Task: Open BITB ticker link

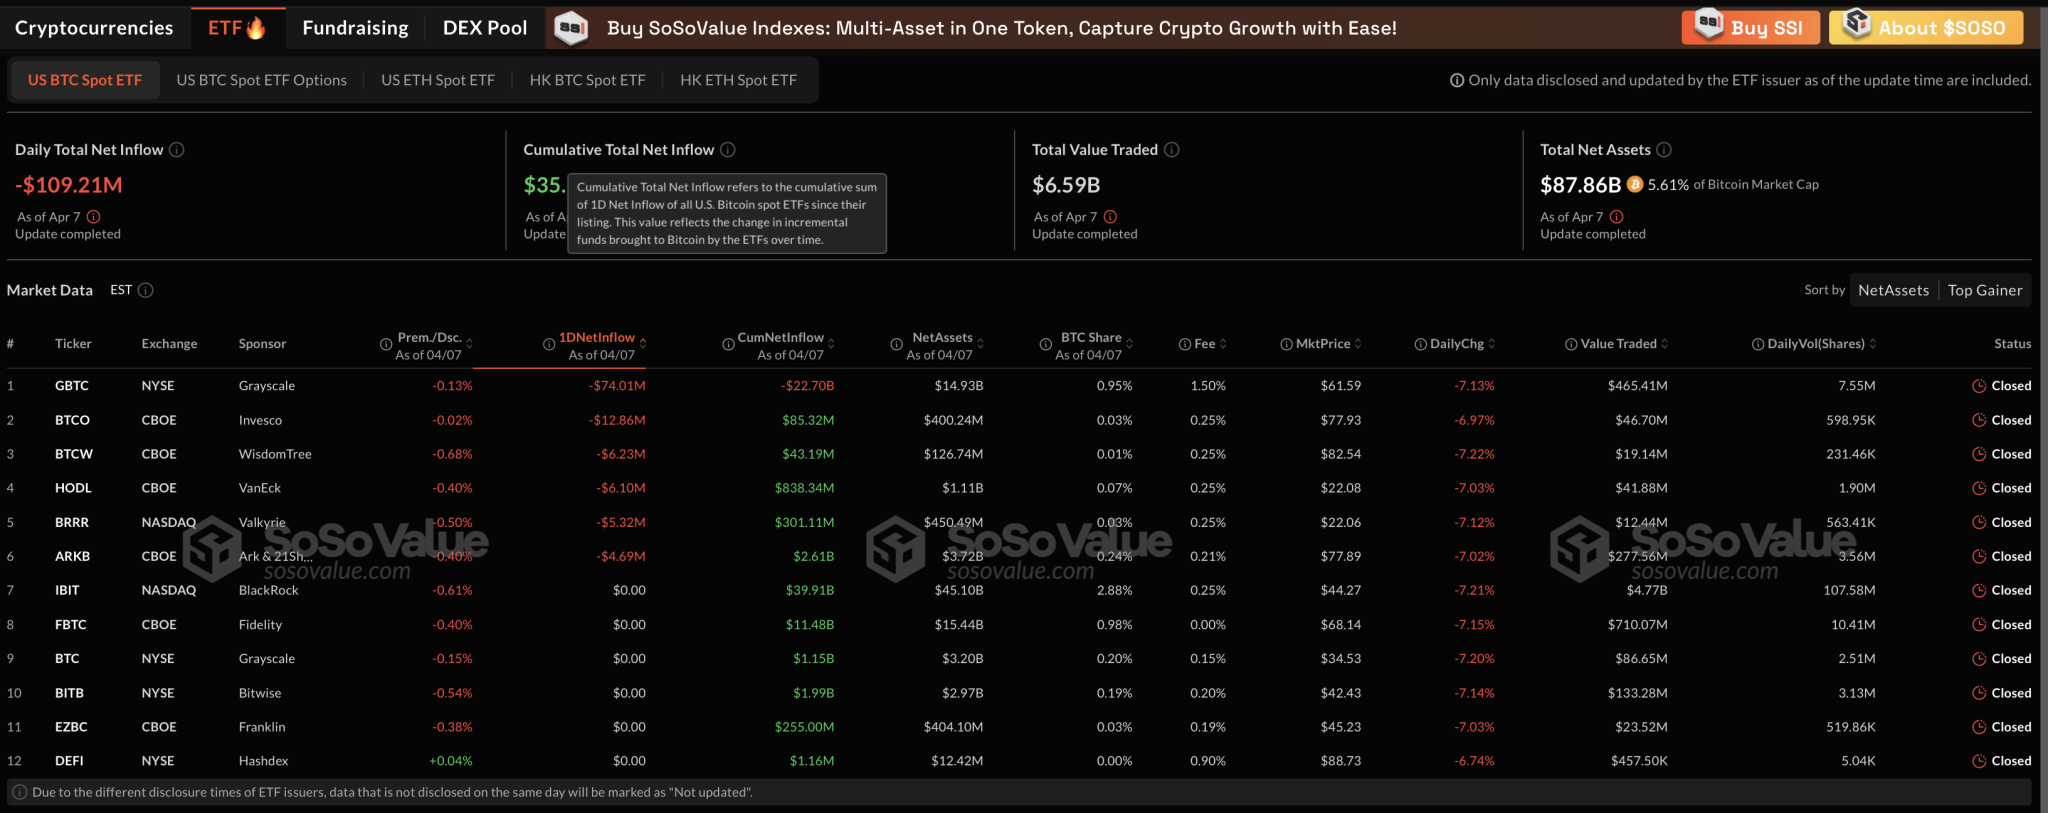Action: 69,693
